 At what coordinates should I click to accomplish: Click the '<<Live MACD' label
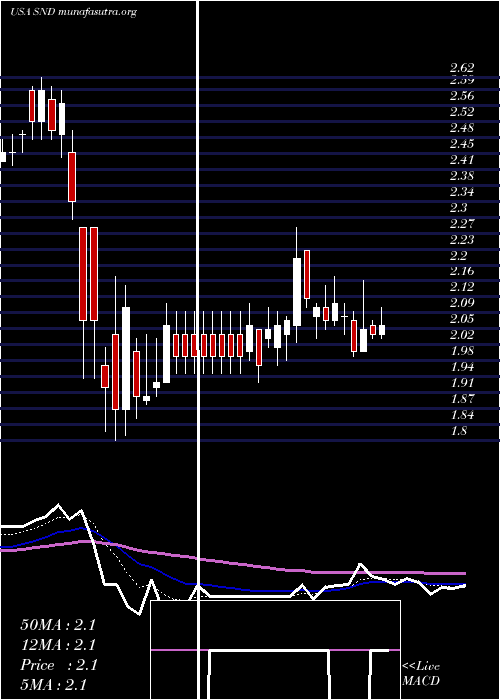(421, 674)
